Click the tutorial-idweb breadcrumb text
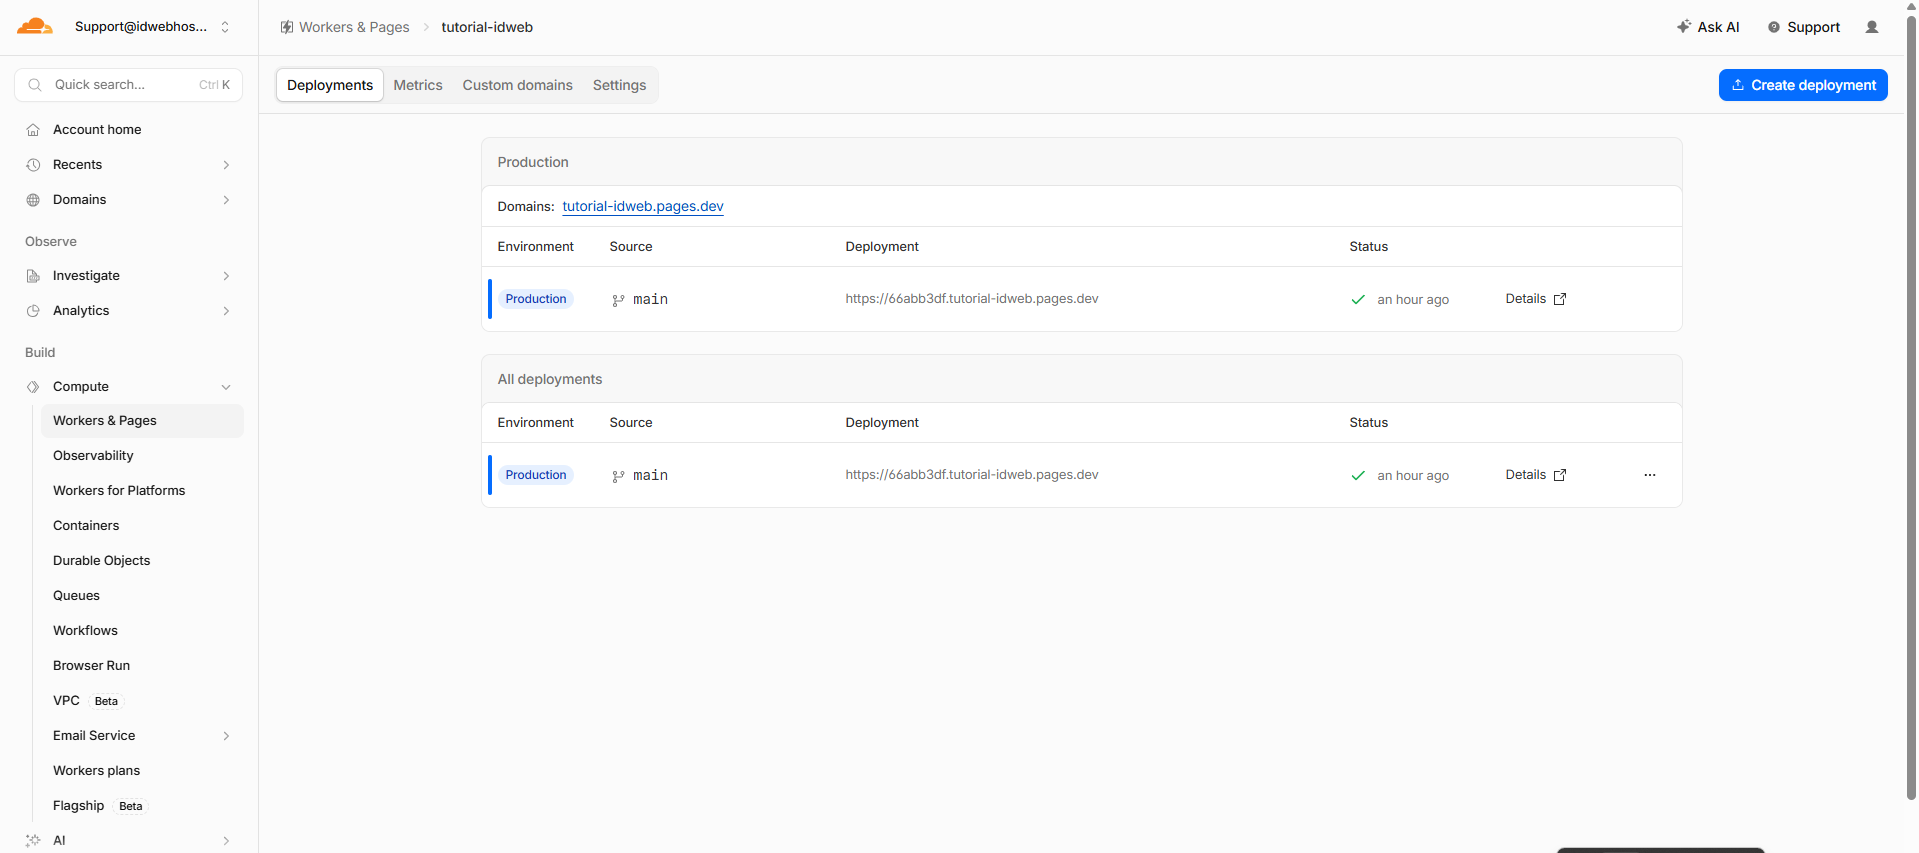Viewport: 1919px width, 853px height. 487,27
